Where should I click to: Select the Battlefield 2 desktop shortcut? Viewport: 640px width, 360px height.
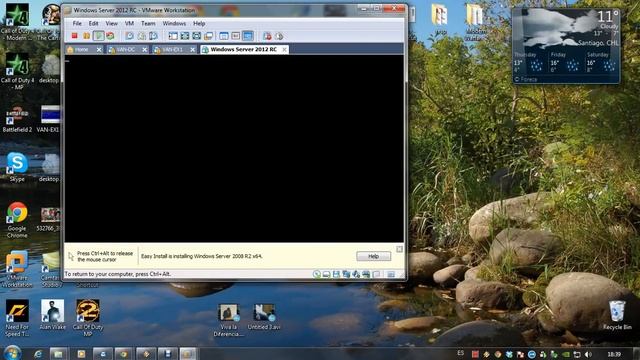click(17, 119)
